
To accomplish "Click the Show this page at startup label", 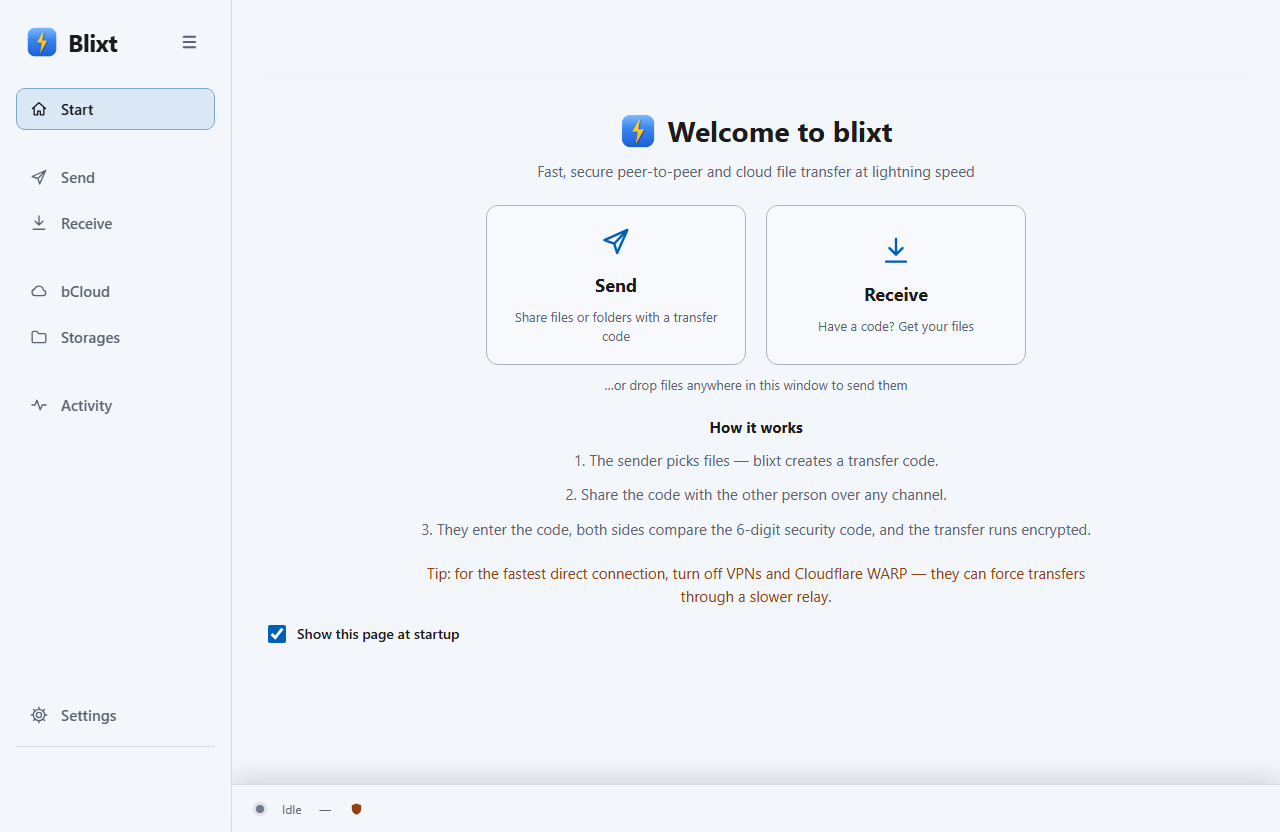I will pyautogui.click(x=378, y=634).
